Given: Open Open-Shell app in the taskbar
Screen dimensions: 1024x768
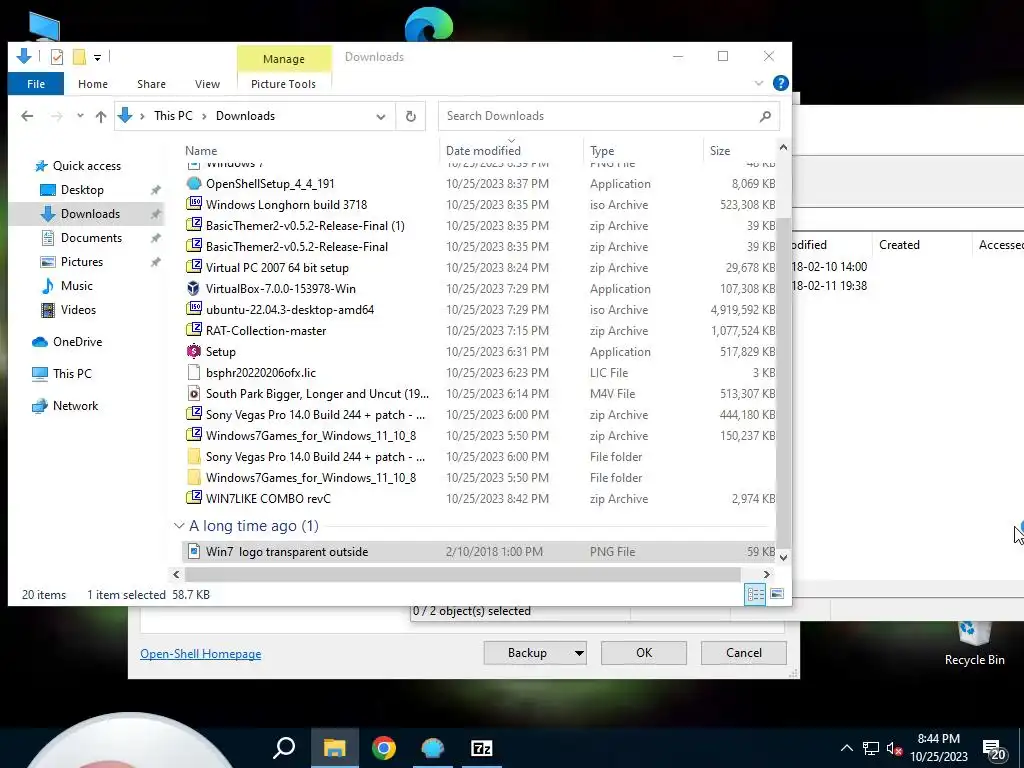Looking at the screenshot, I should (433, 748).
